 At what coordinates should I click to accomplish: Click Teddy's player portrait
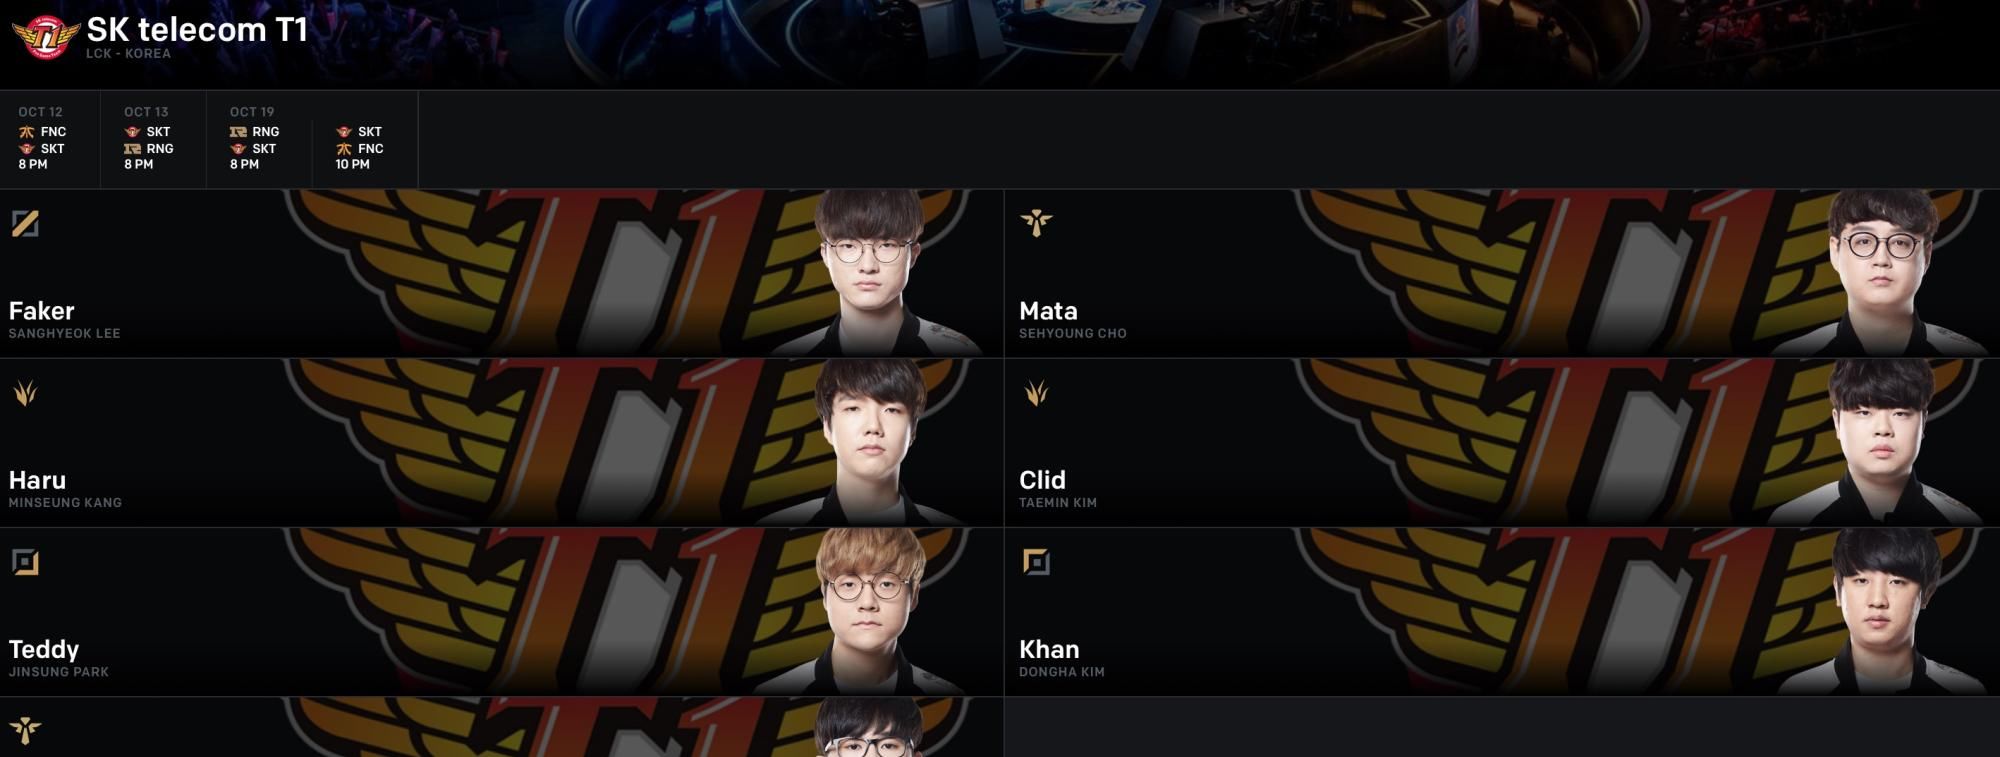(x=868, y=612)
